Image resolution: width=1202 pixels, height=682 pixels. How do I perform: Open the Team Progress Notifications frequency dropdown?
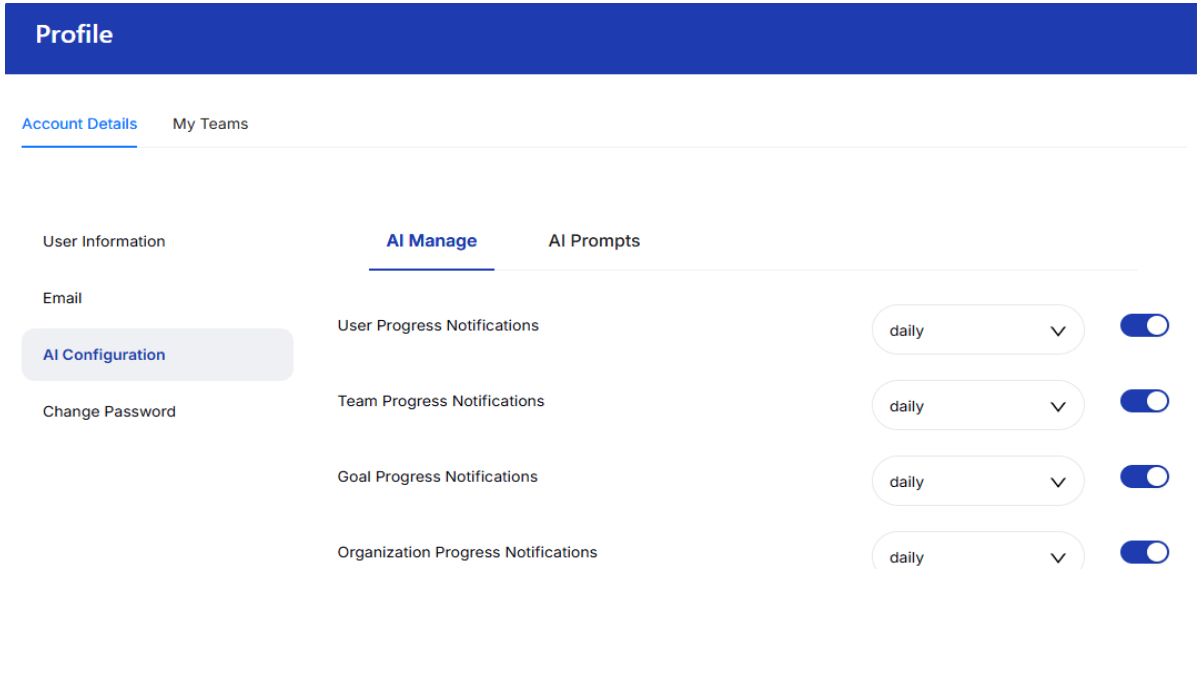(x=977, y=406)
